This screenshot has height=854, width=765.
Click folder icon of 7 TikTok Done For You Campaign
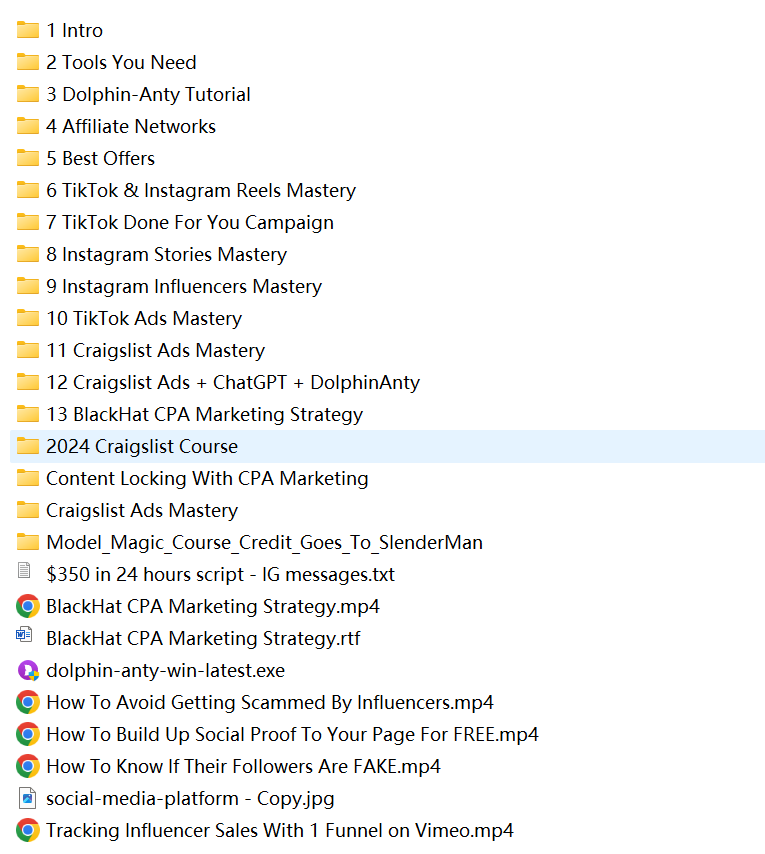click(x=27, y=222)
